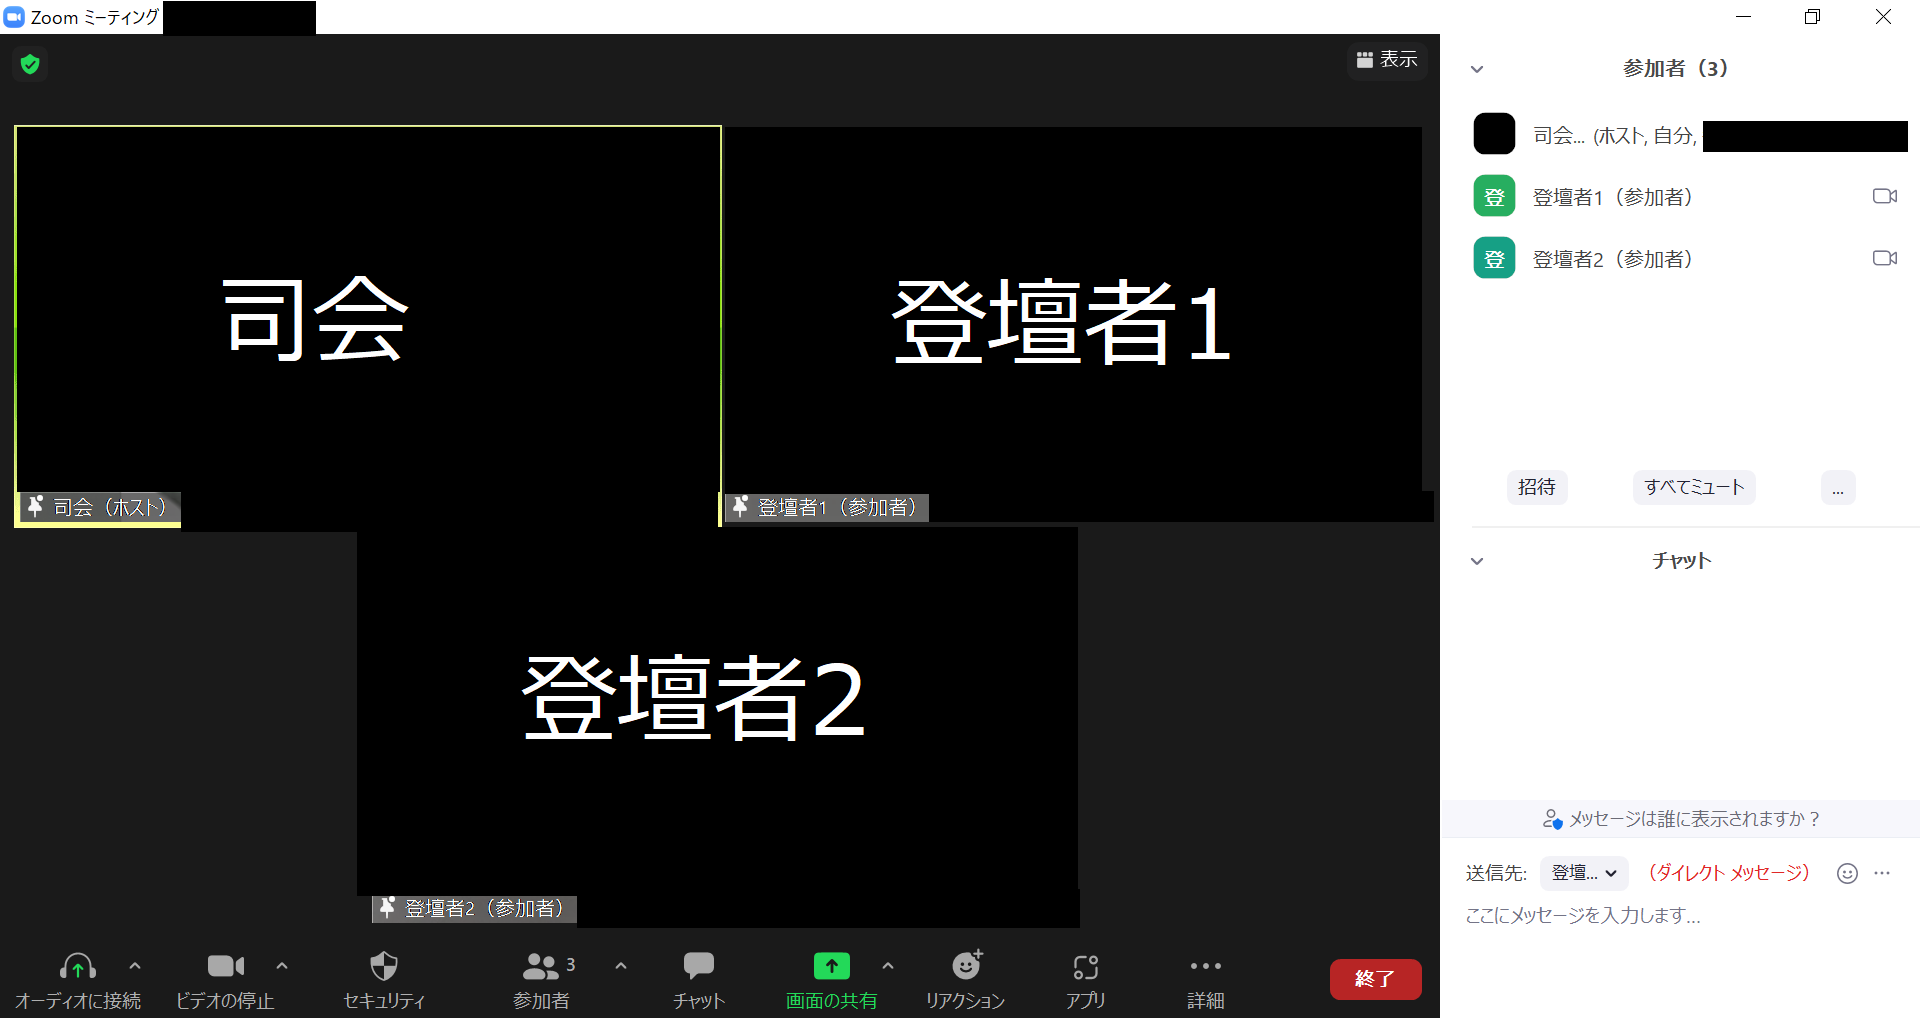Open the recipient dropdown in chat
1930x1018 pixels.
point(1583,873)
